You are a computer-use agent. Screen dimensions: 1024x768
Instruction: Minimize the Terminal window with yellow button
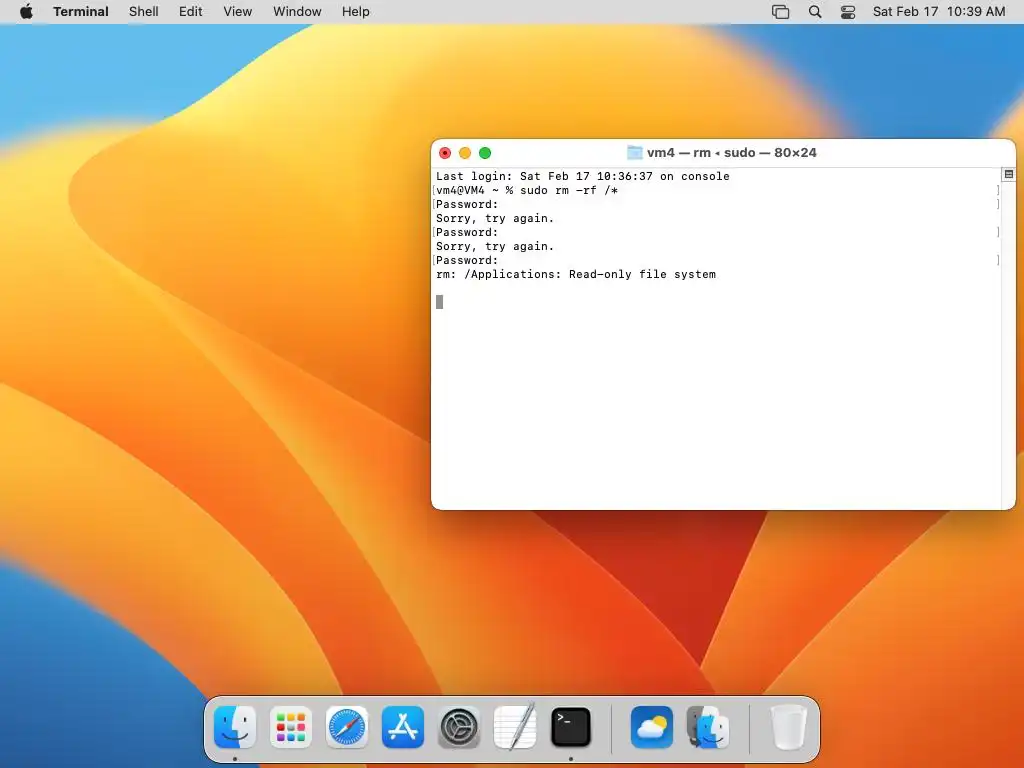465,153
